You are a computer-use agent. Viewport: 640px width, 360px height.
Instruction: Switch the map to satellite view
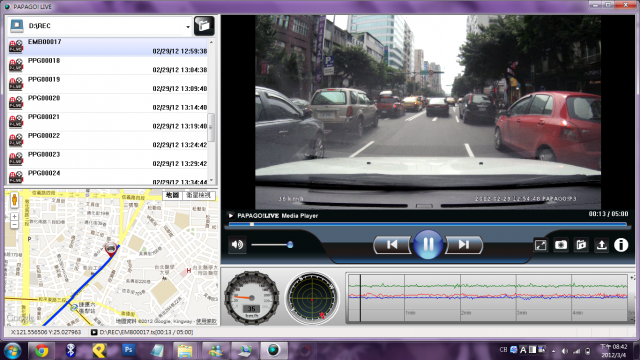(x=199, y=195)
